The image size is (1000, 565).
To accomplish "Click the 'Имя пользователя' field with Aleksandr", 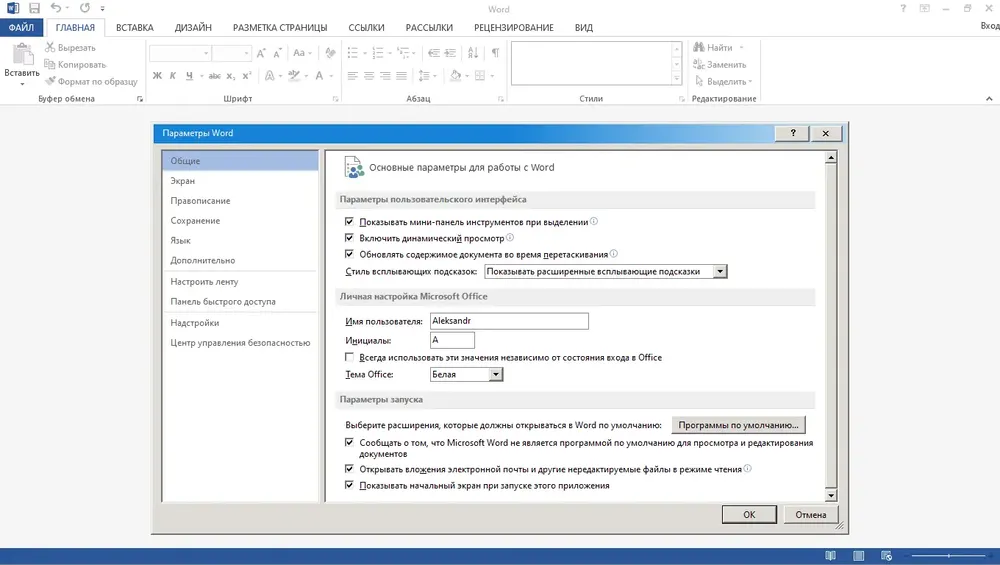I will (x=509, y=321).
